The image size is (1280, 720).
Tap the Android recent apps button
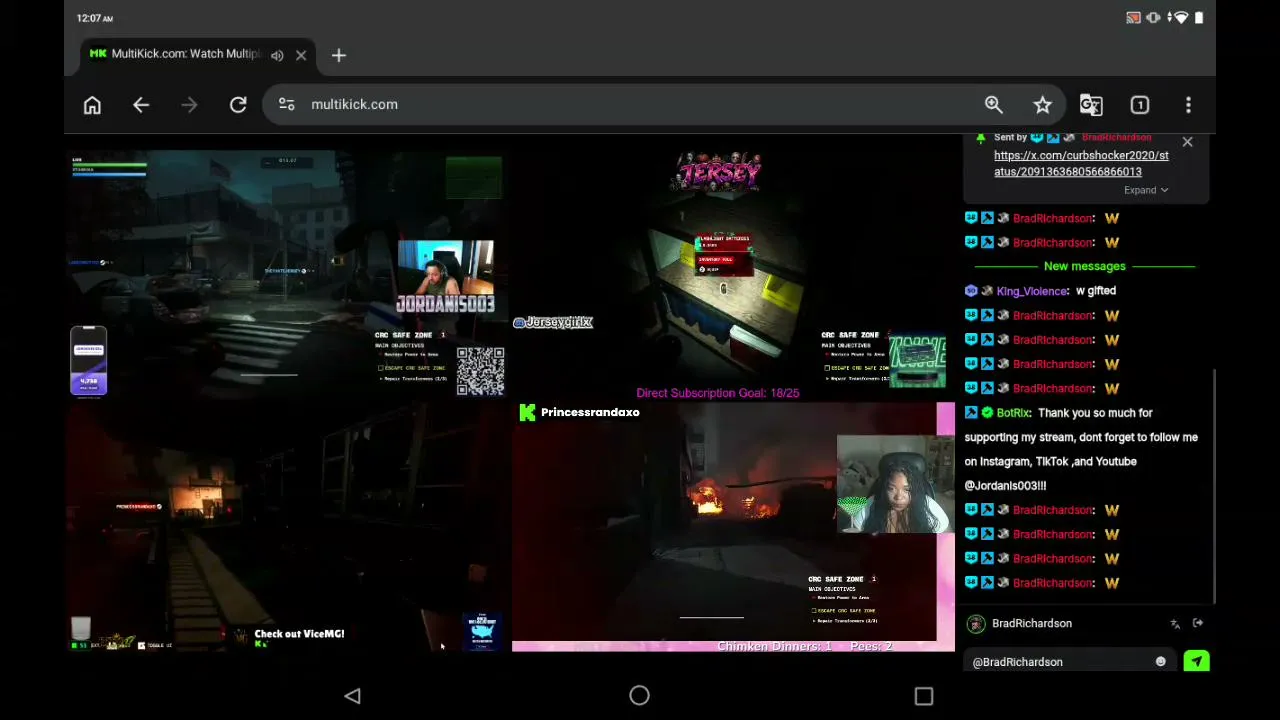[924, 696]
